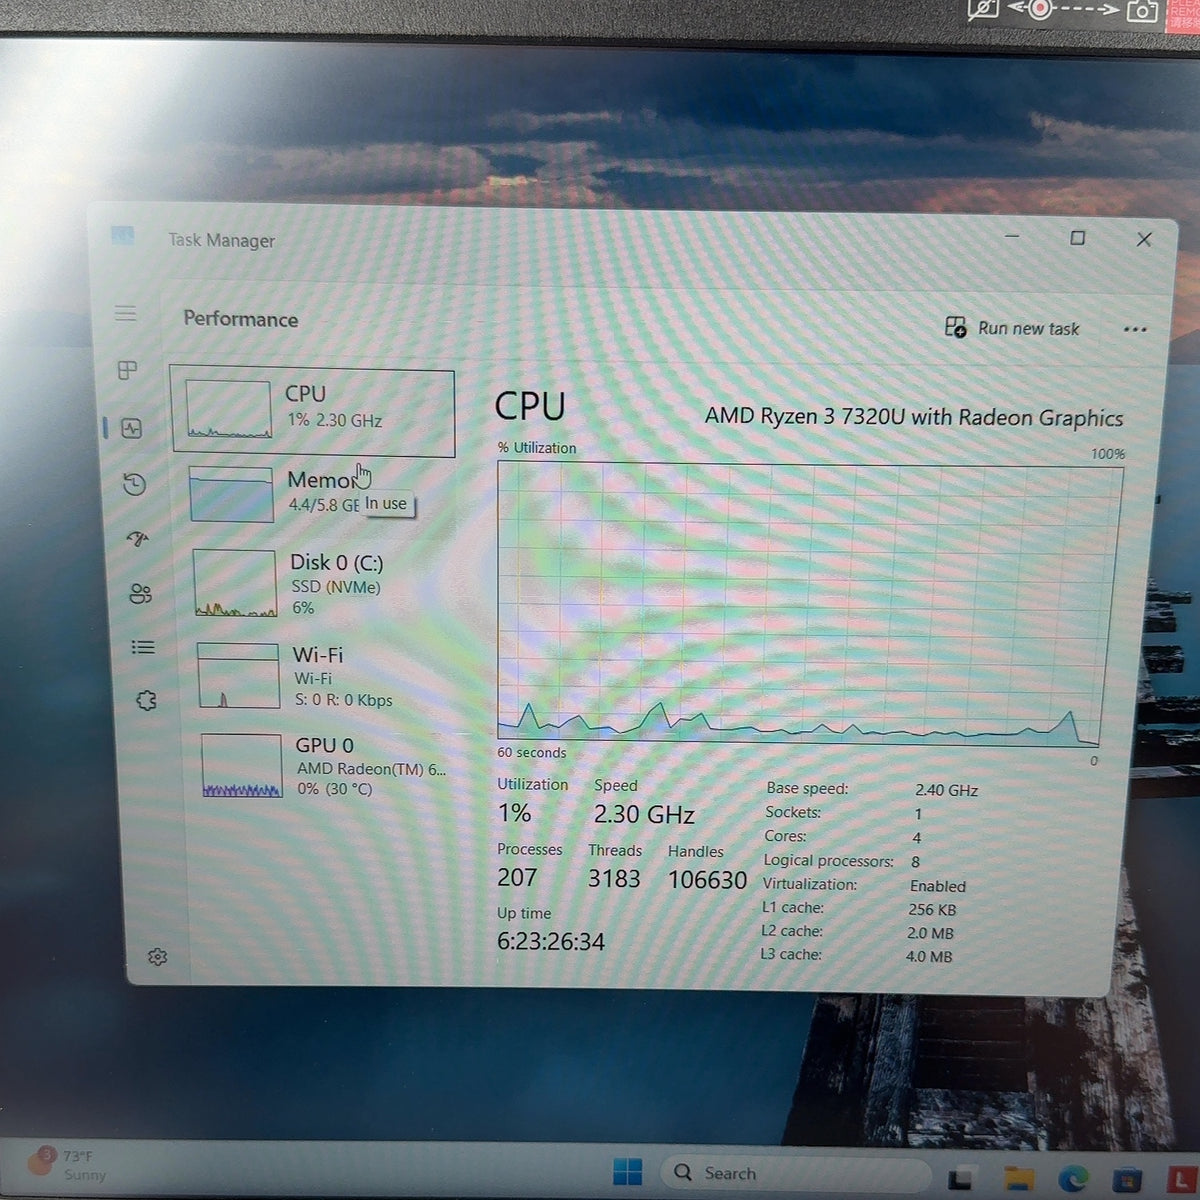Open the more options ellipsis menu

point(1135,329)
